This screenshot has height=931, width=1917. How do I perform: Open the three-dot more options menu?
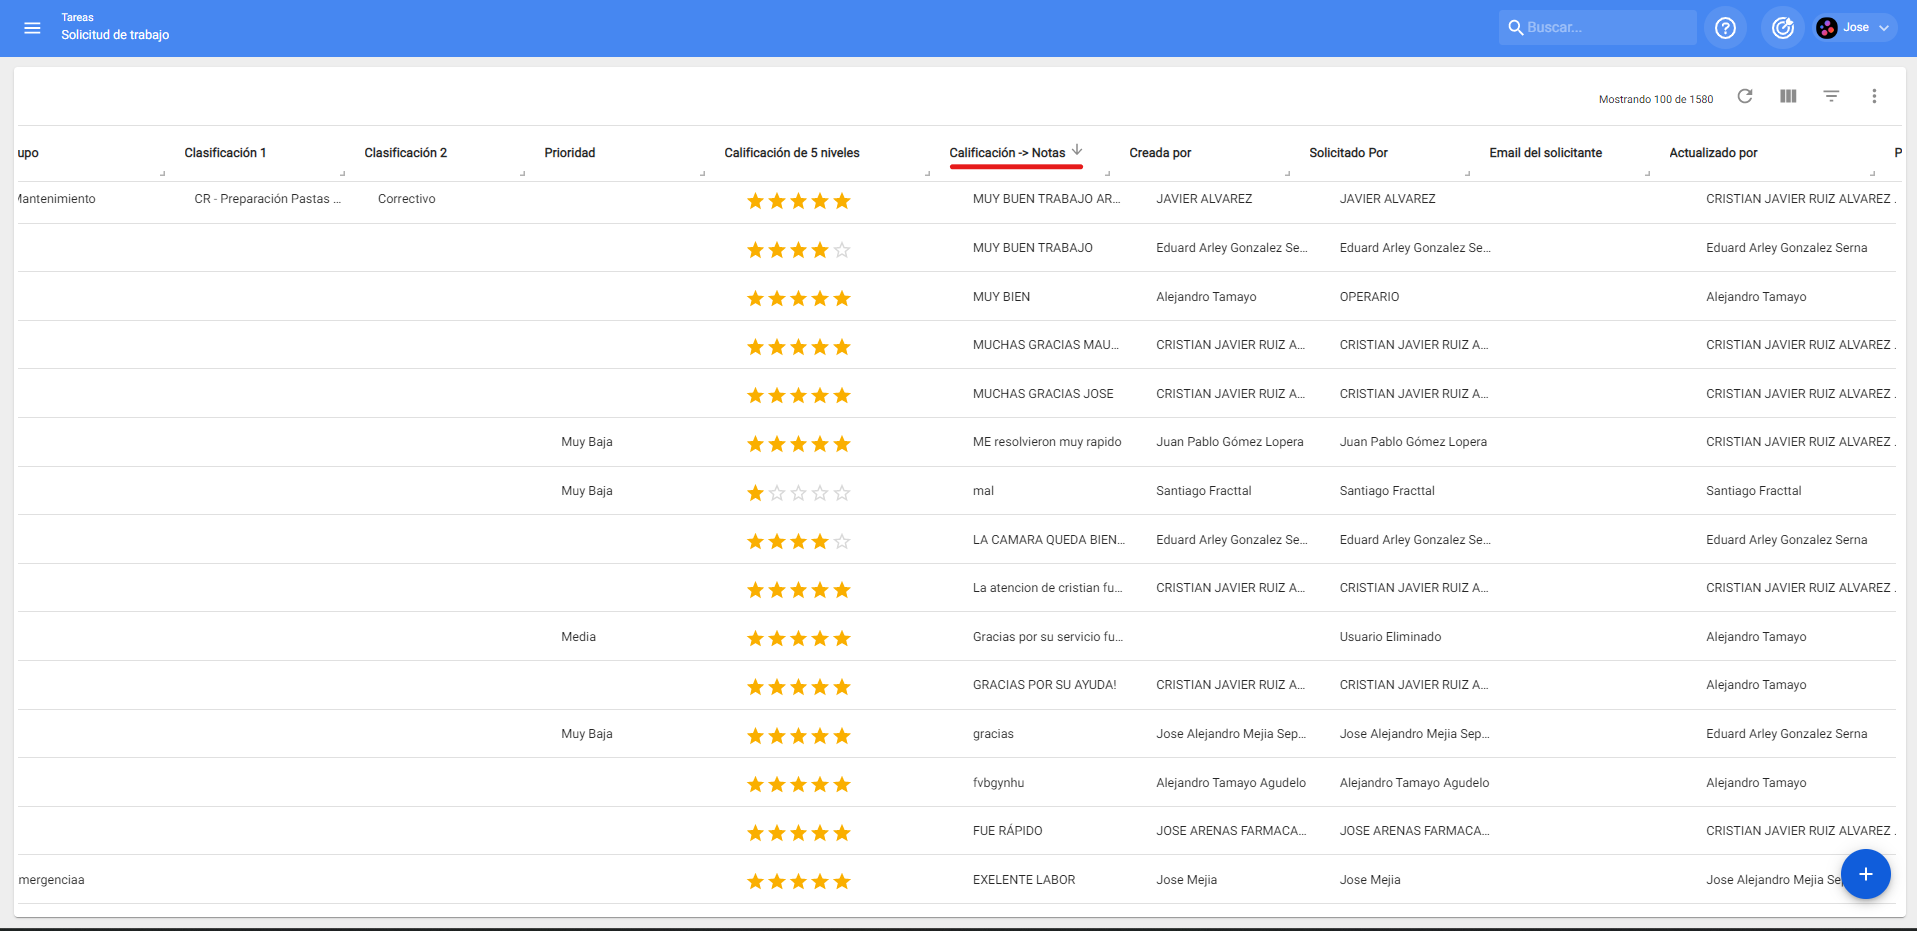coord(1874,96)
